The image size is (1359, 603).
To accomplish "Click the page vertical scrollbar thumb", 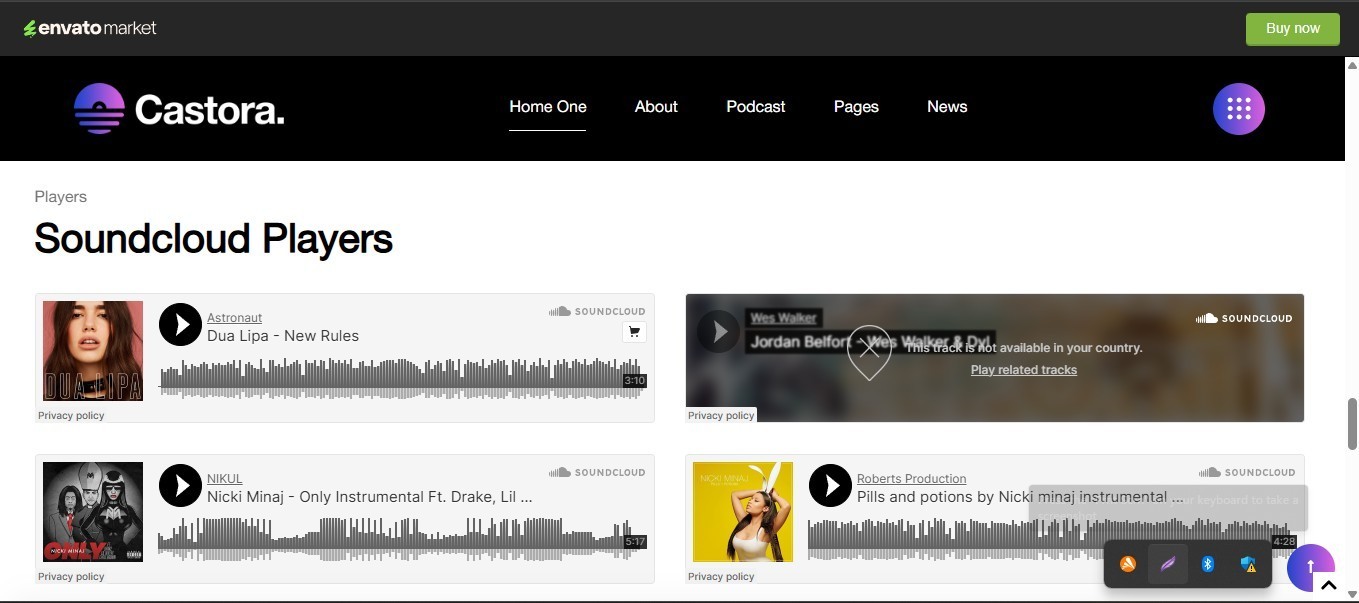I will pyautogui.click(x=1352, y=424).
